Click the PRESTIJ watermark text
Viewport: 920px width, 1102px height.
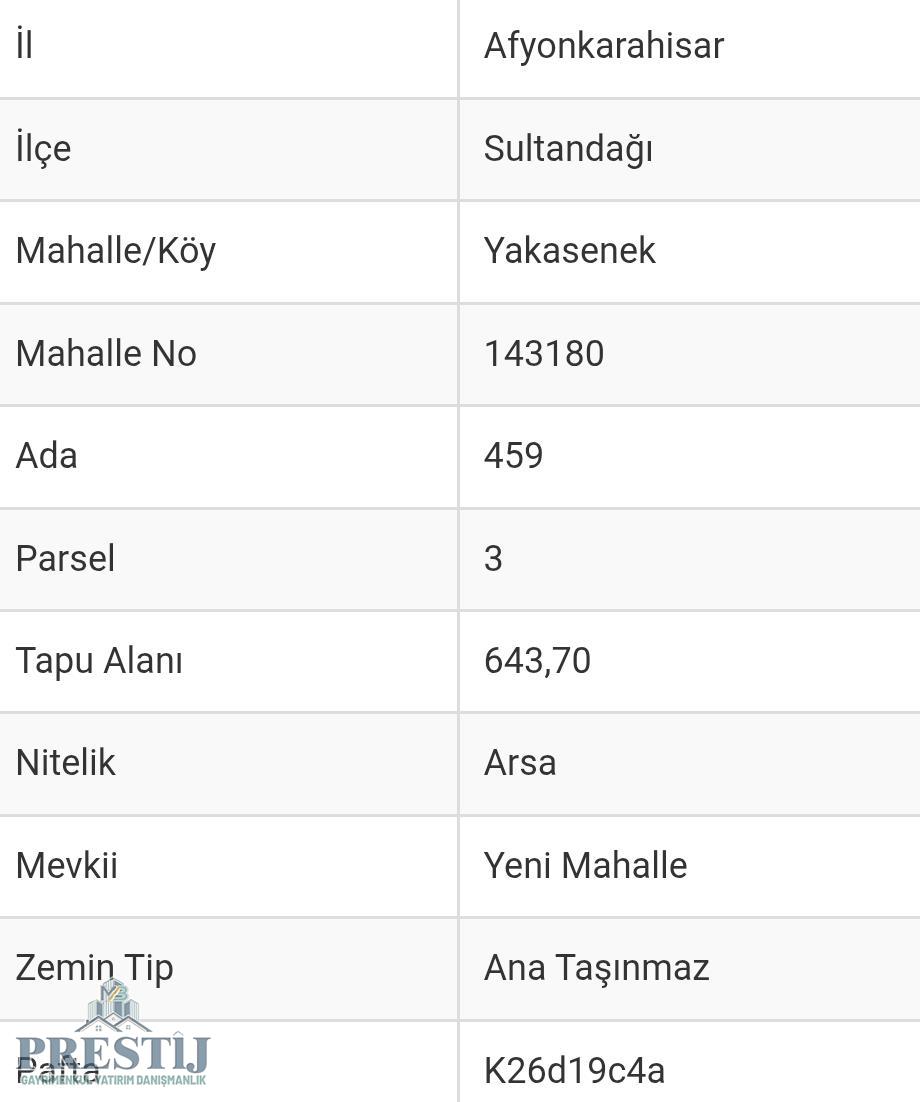(112, 1053)
